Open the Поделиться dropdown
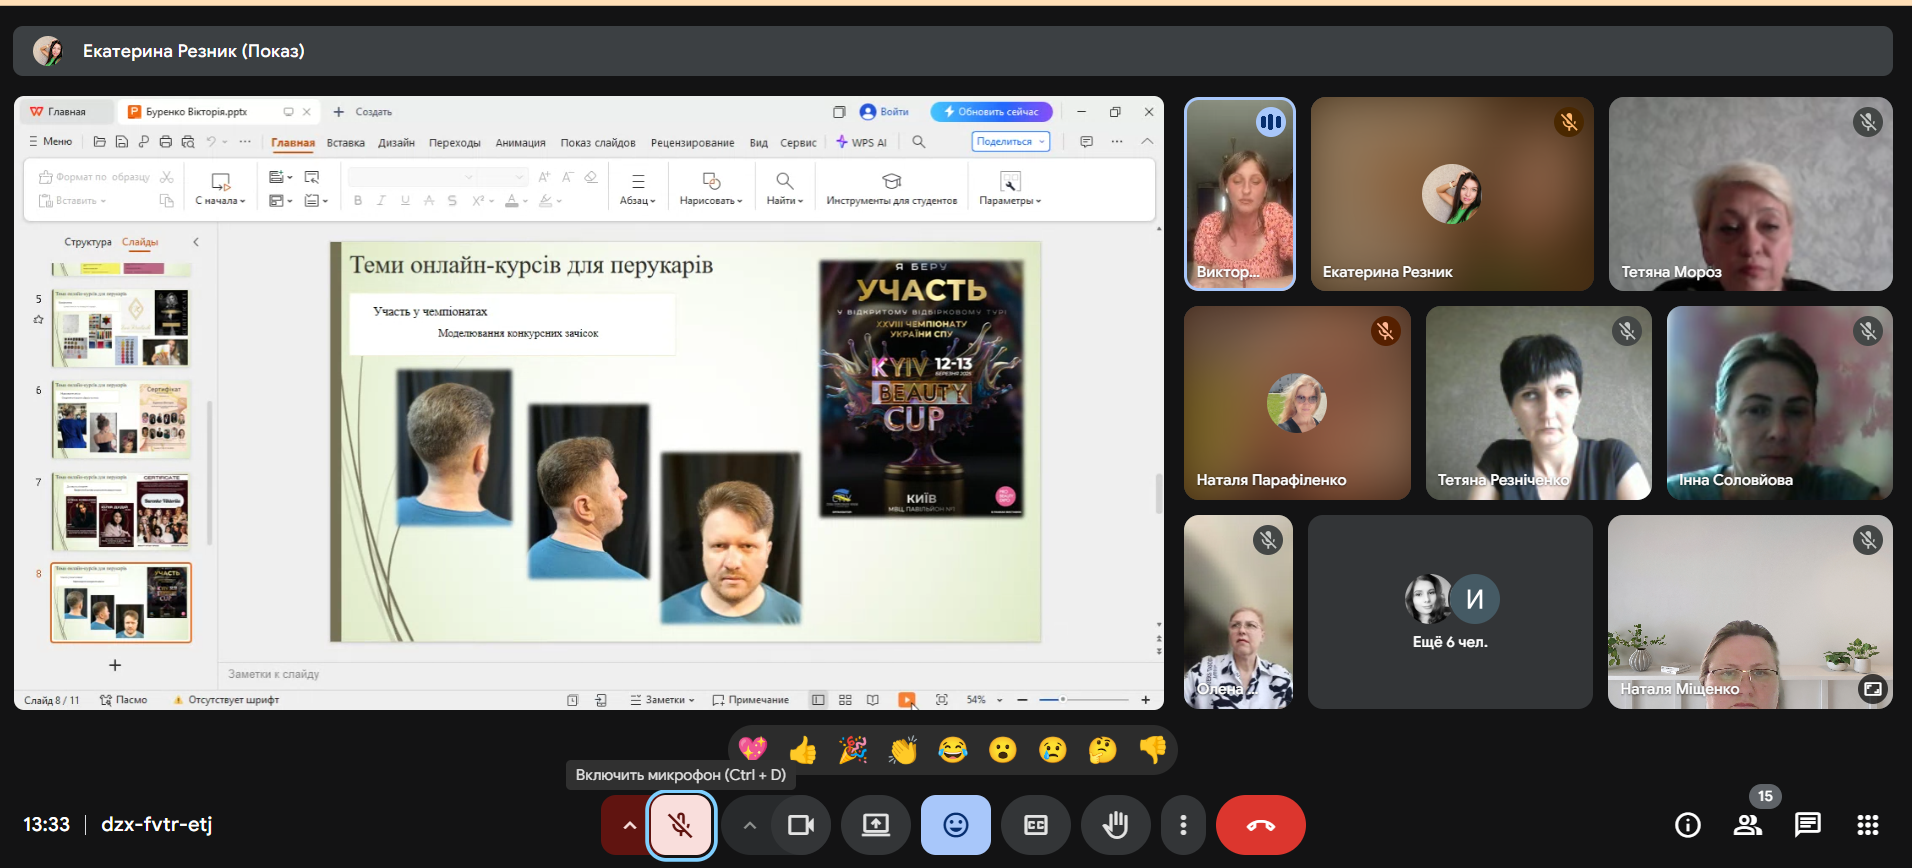The image size is (1912, 868). [1010, 142]
